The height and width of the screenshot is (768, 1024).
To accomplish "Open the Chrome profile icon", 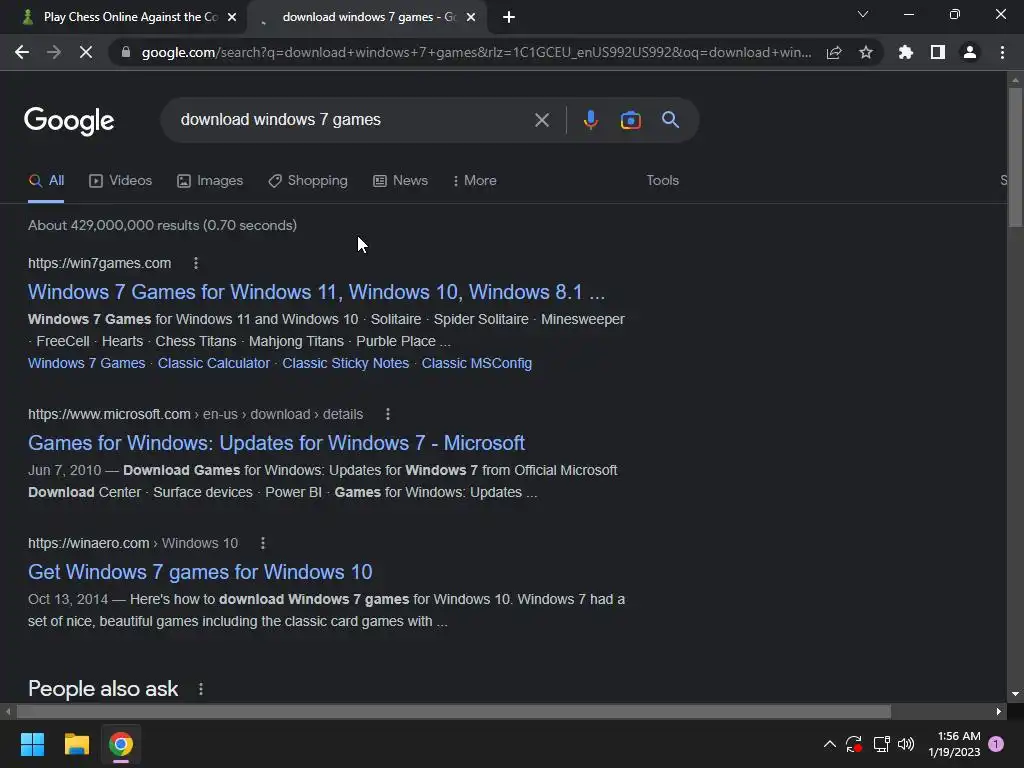I will (970, 52).
